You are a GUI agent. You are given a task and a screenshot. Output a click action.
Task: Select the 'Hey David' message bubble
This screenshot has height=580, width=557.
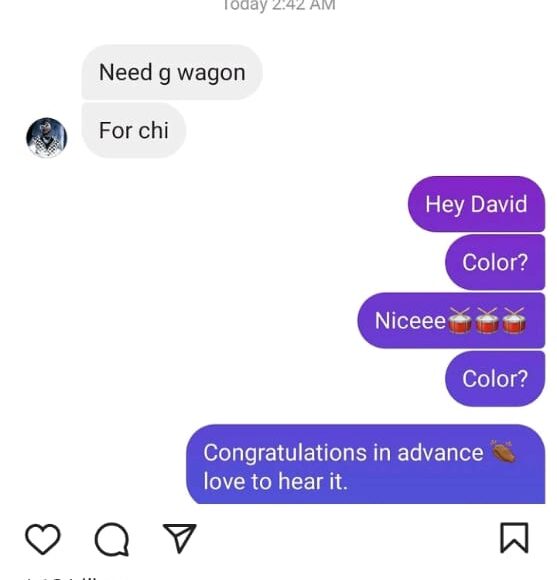tap(476, 204)
